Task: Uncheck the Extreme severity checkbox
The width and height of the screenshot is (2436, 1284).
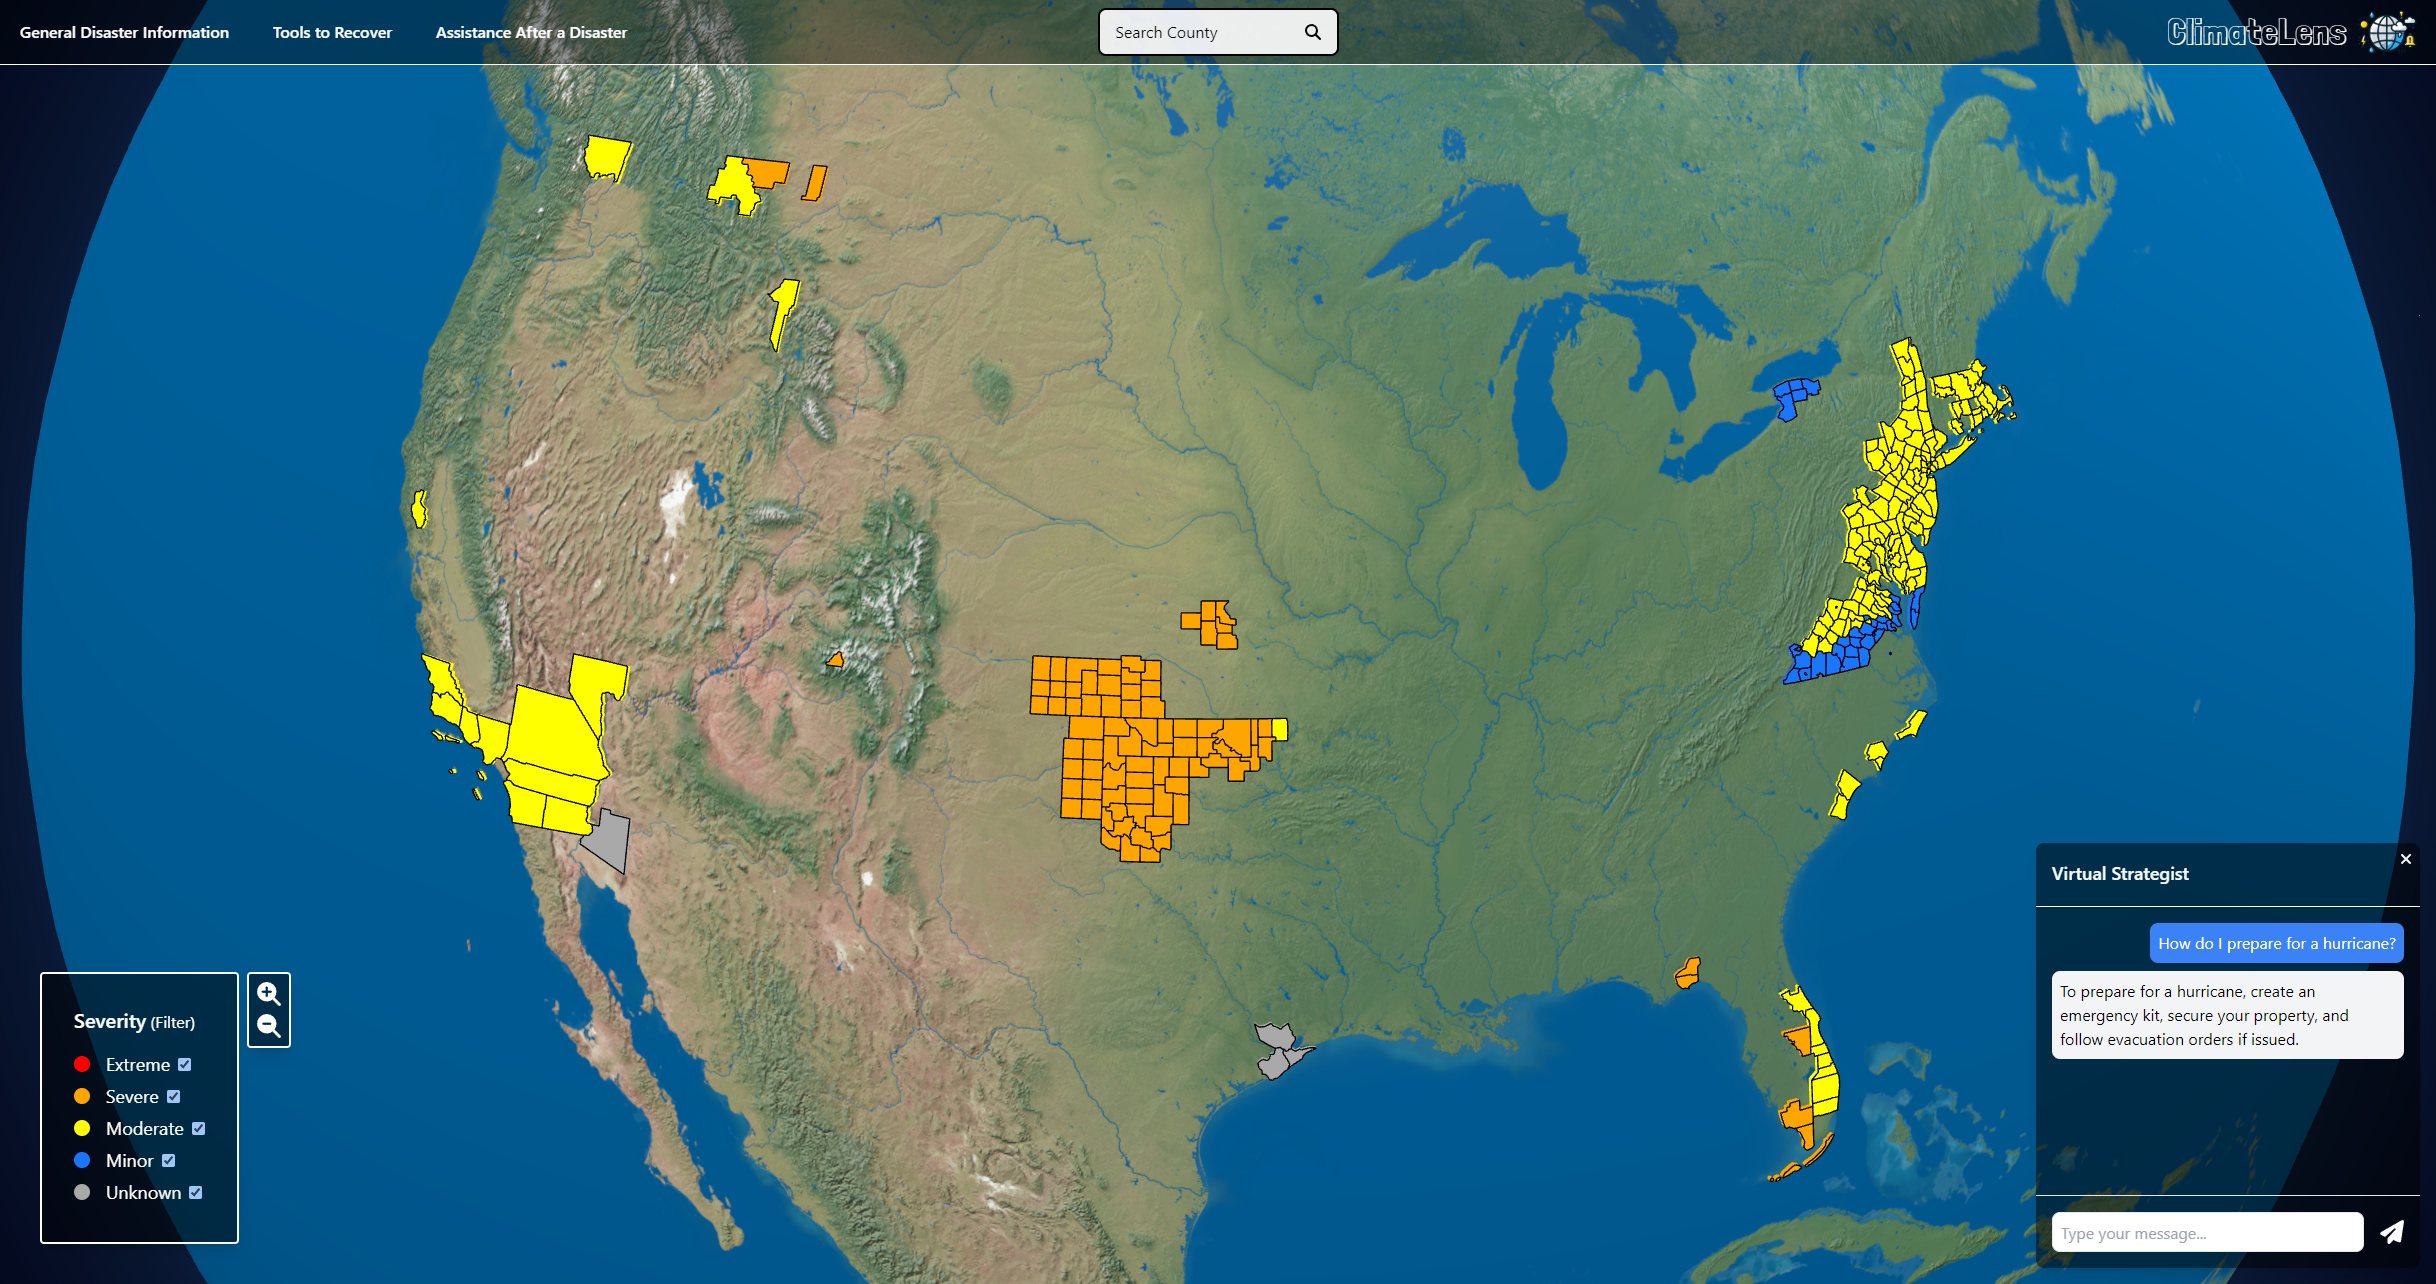Action: pyautogui.click(x=184, y=1064)
